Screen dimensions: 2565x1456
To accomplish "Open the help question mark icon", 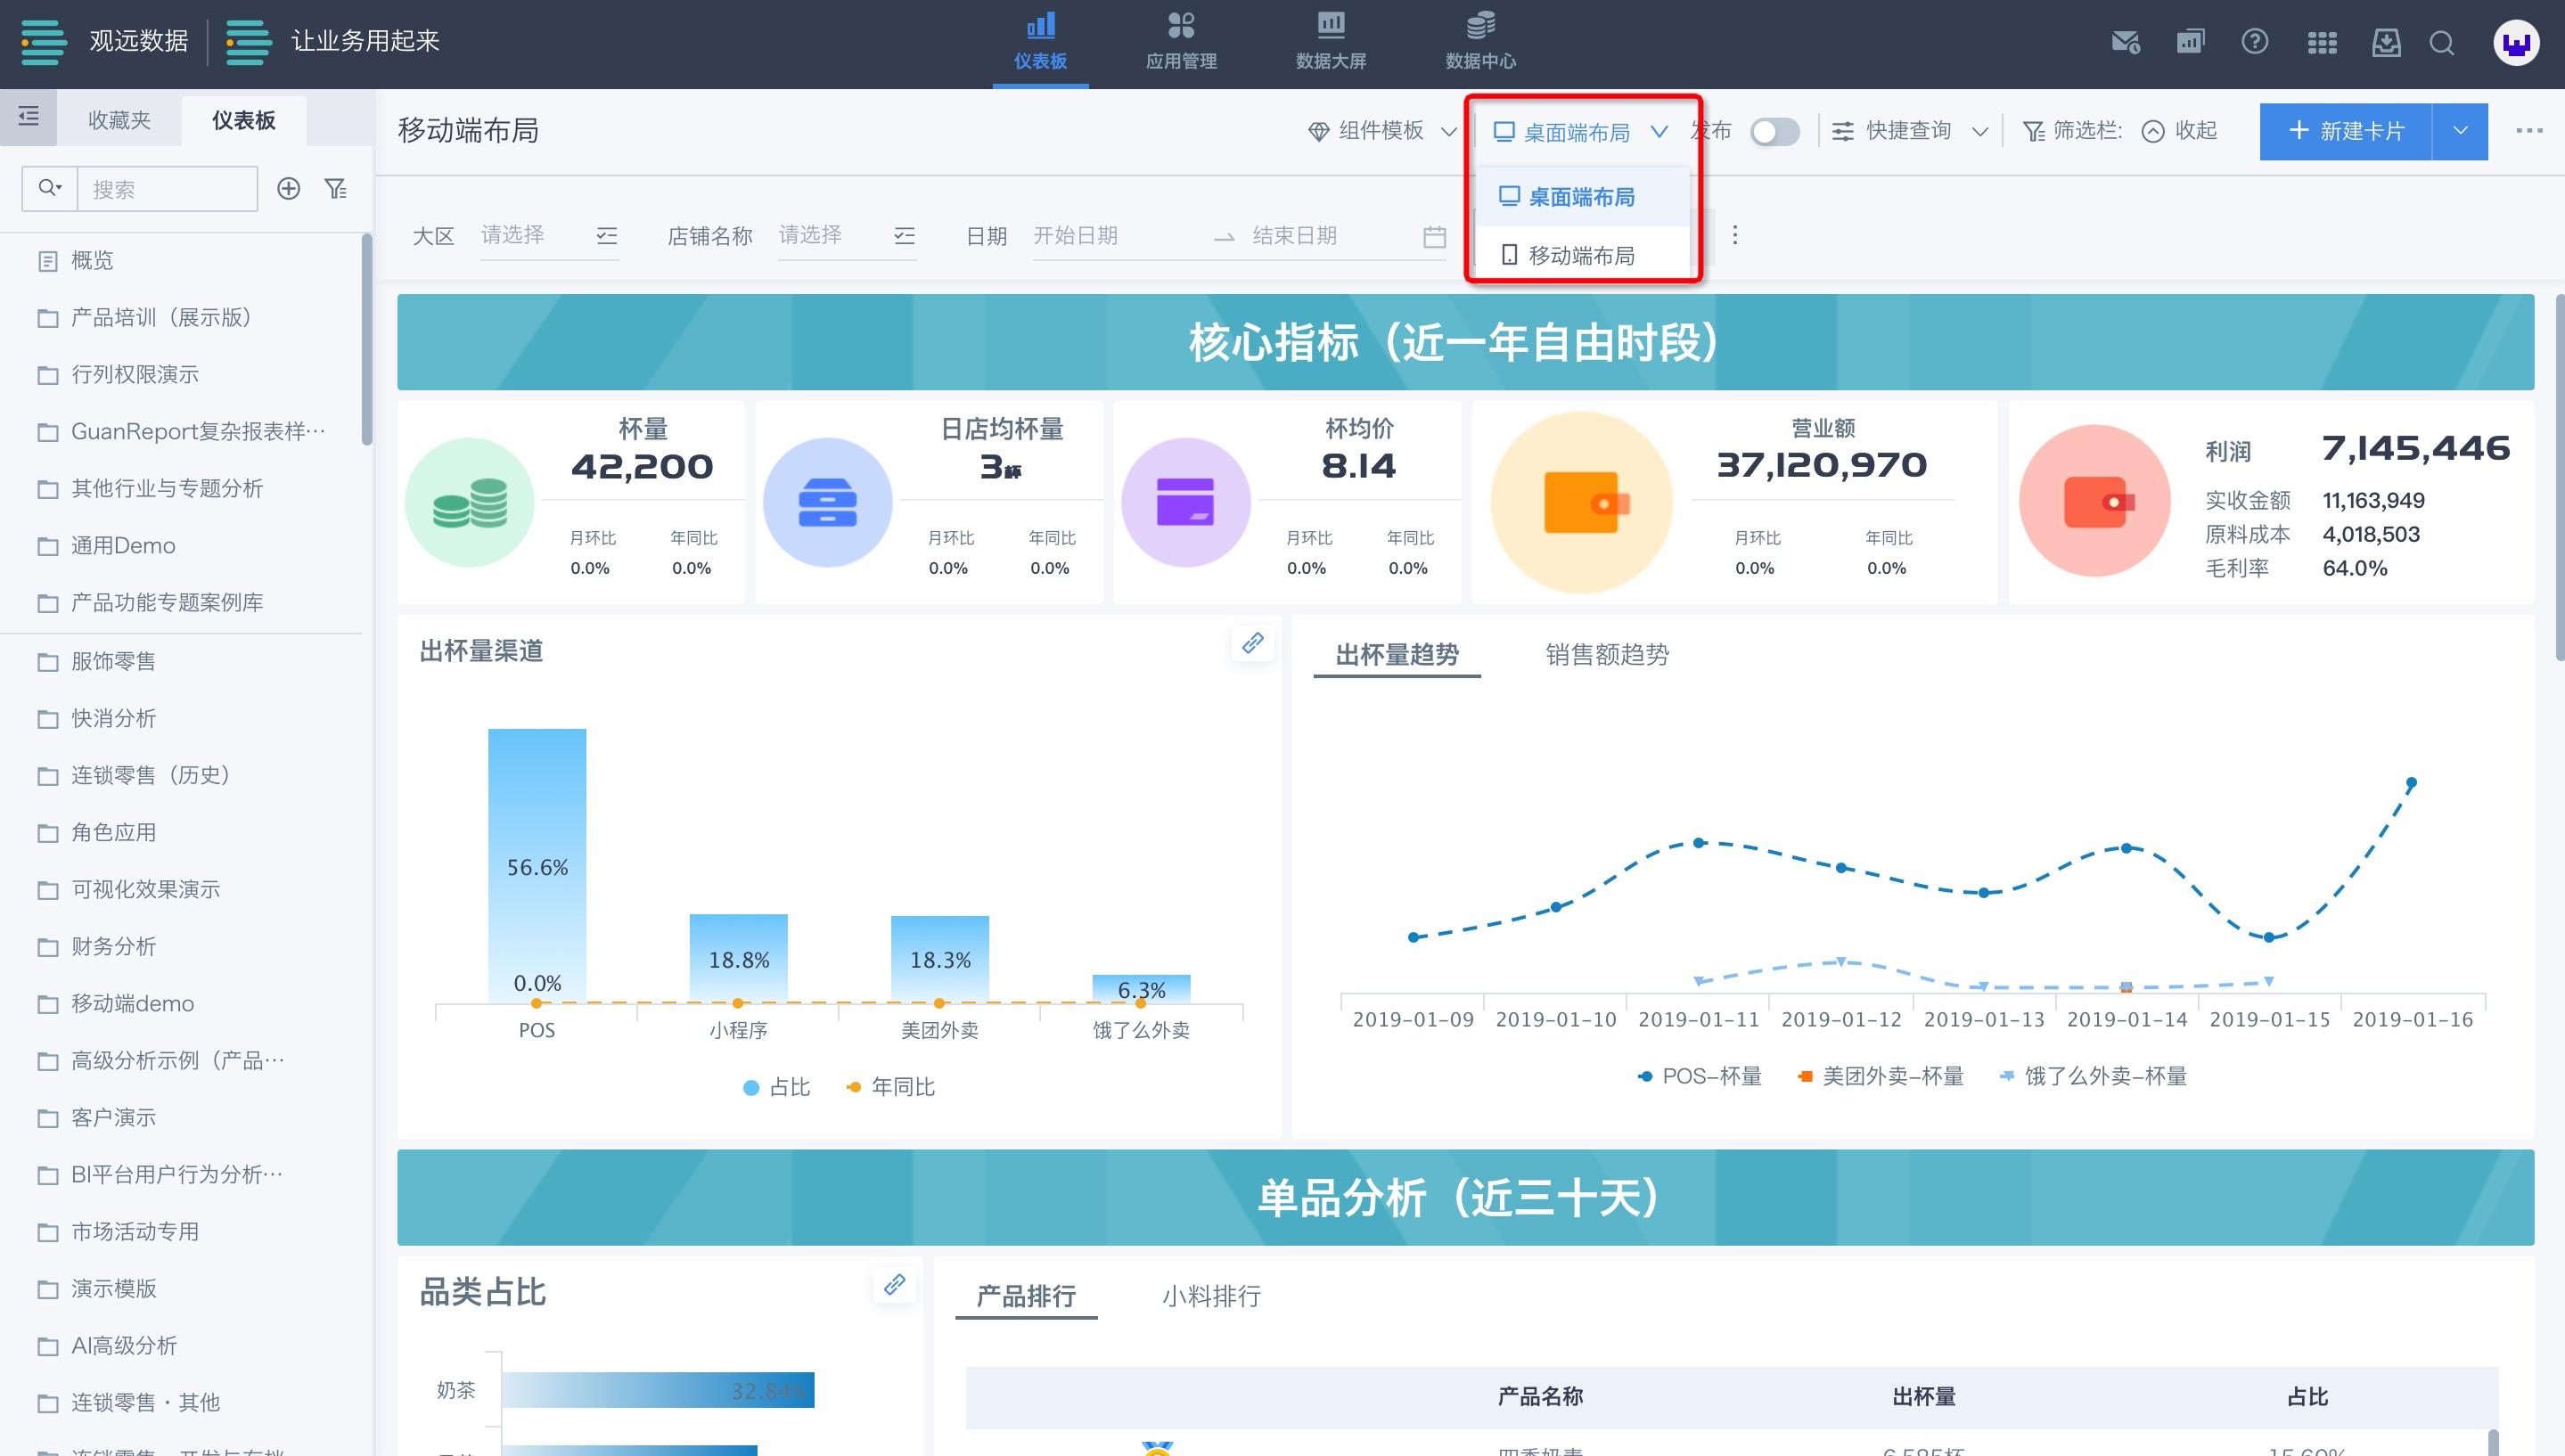I will (x=2255, y=42).
